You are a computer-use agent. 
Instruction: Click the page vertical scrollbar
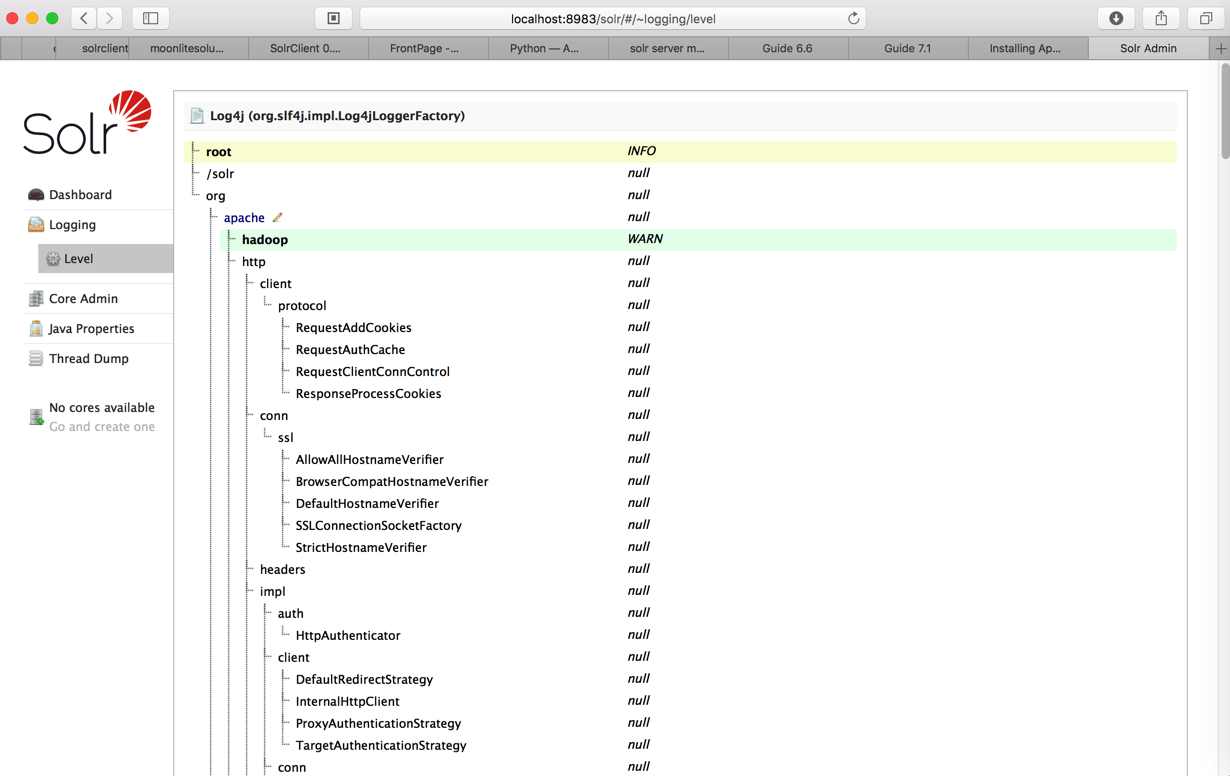[x=1224, y=110]
